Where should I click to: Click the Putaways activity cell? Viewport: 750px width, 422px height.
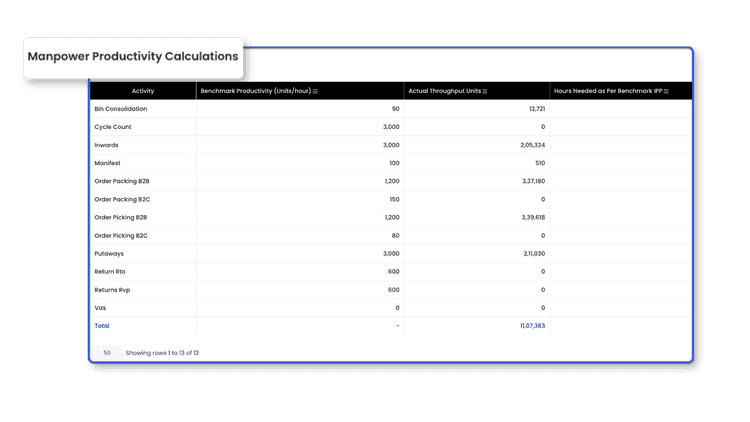[110, 253]
